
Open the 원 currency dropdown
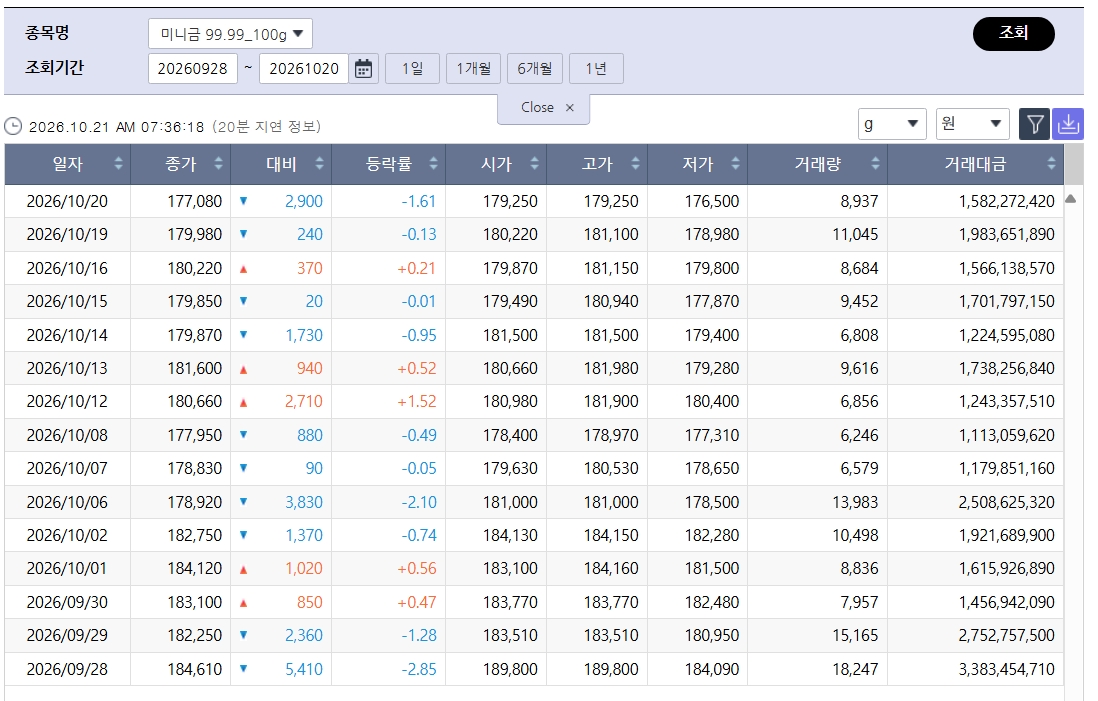(972, 124)
